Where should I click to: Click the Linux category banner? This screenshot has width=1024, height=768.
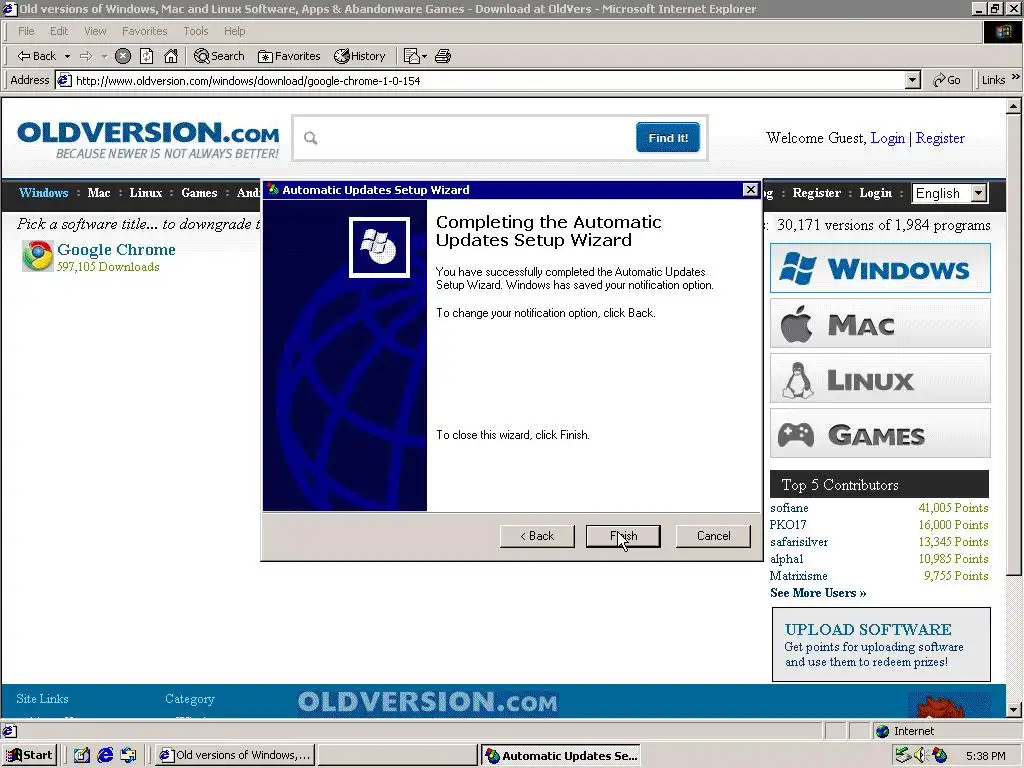click(x=880, y=378)
